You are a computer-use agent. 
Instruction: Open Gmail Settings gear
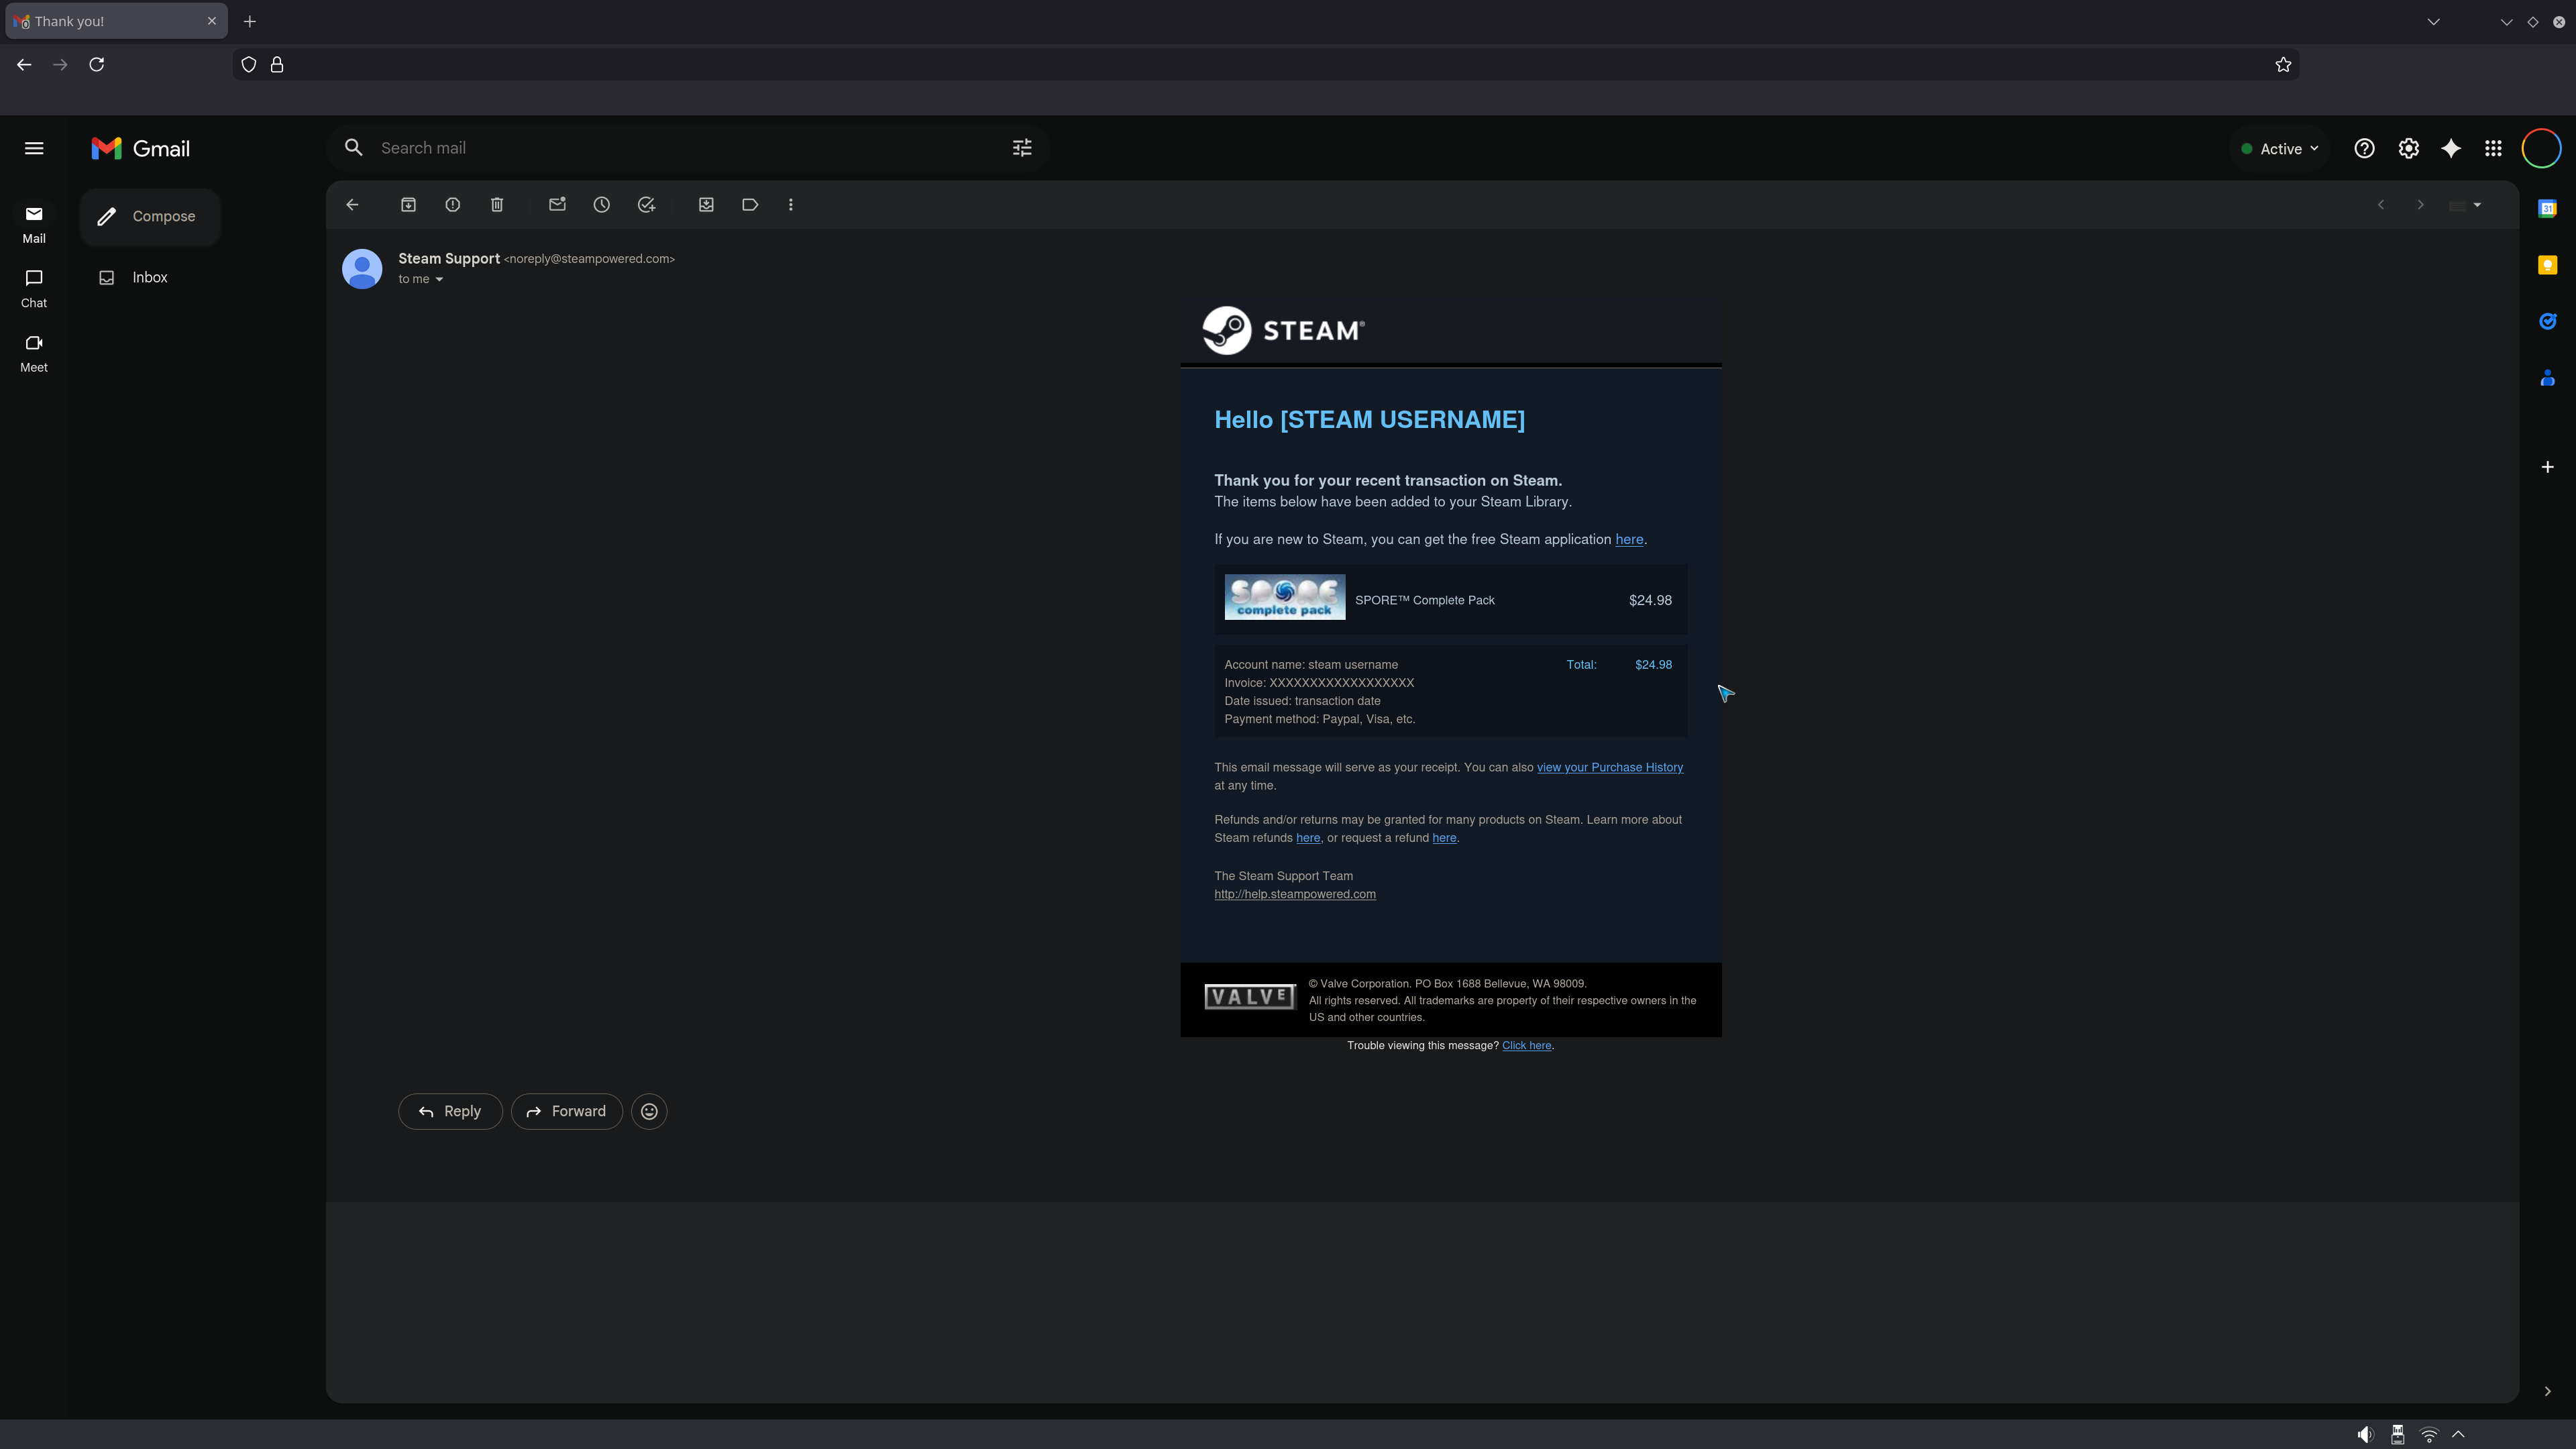(2409, 149)
